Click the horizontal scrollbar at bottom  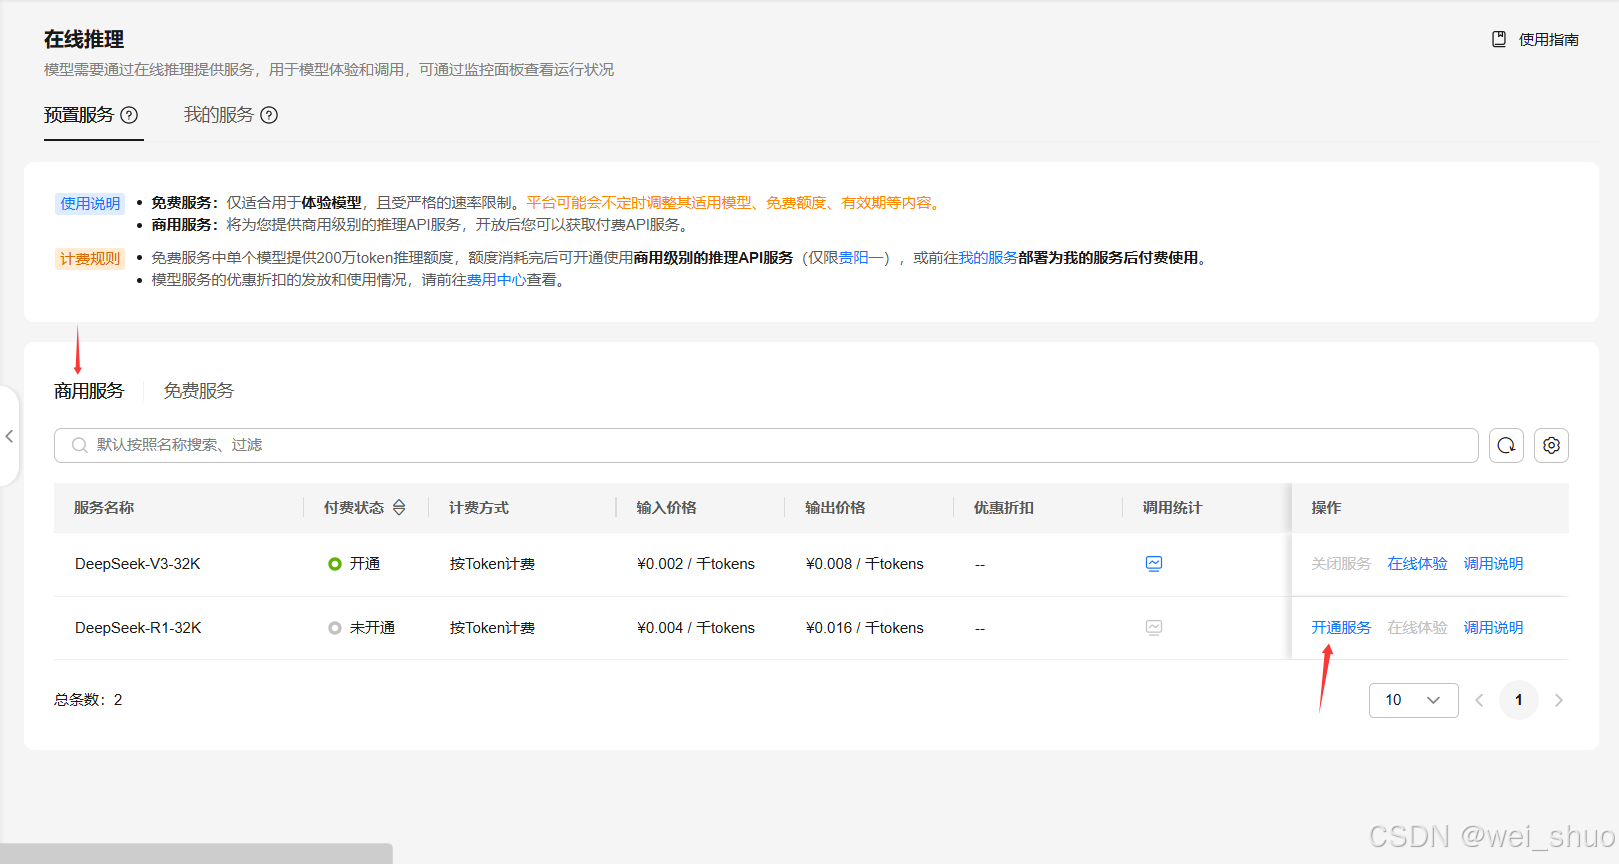(x=196, y=854)
